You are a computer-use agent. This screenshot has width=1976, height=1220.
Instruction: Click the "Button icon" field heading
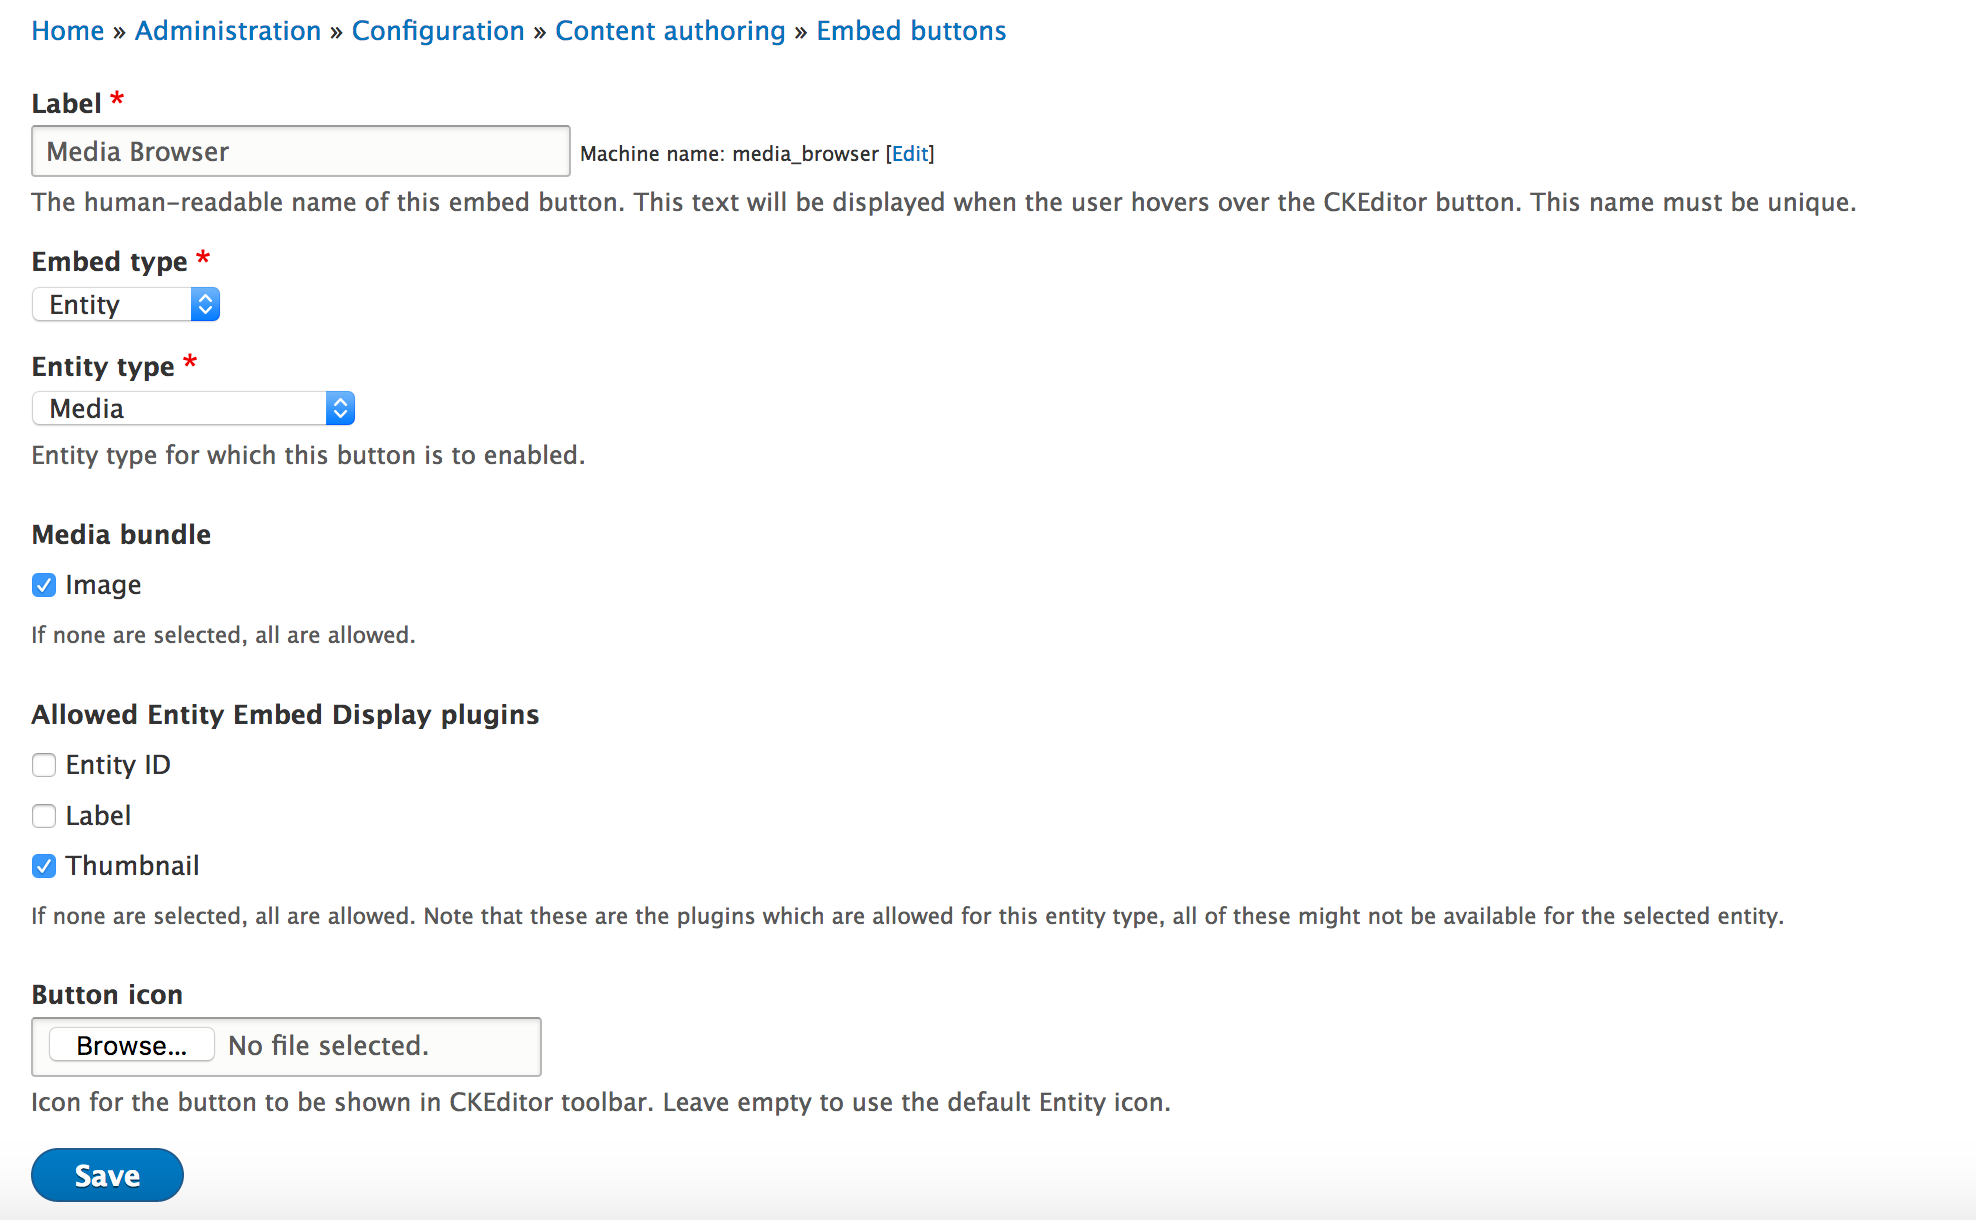[x=107, y=995]
